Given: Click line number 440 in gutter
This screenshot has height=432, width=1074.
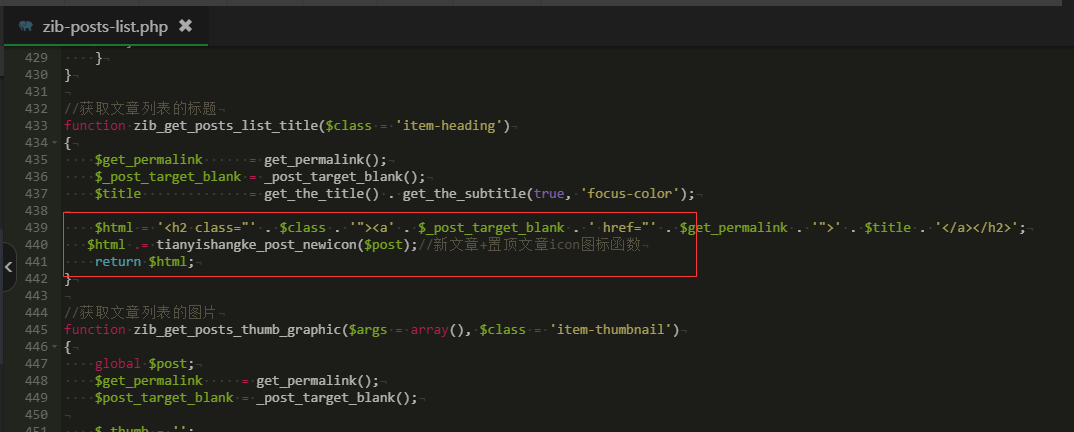Looking at the screenshot, I should (36, 244).
